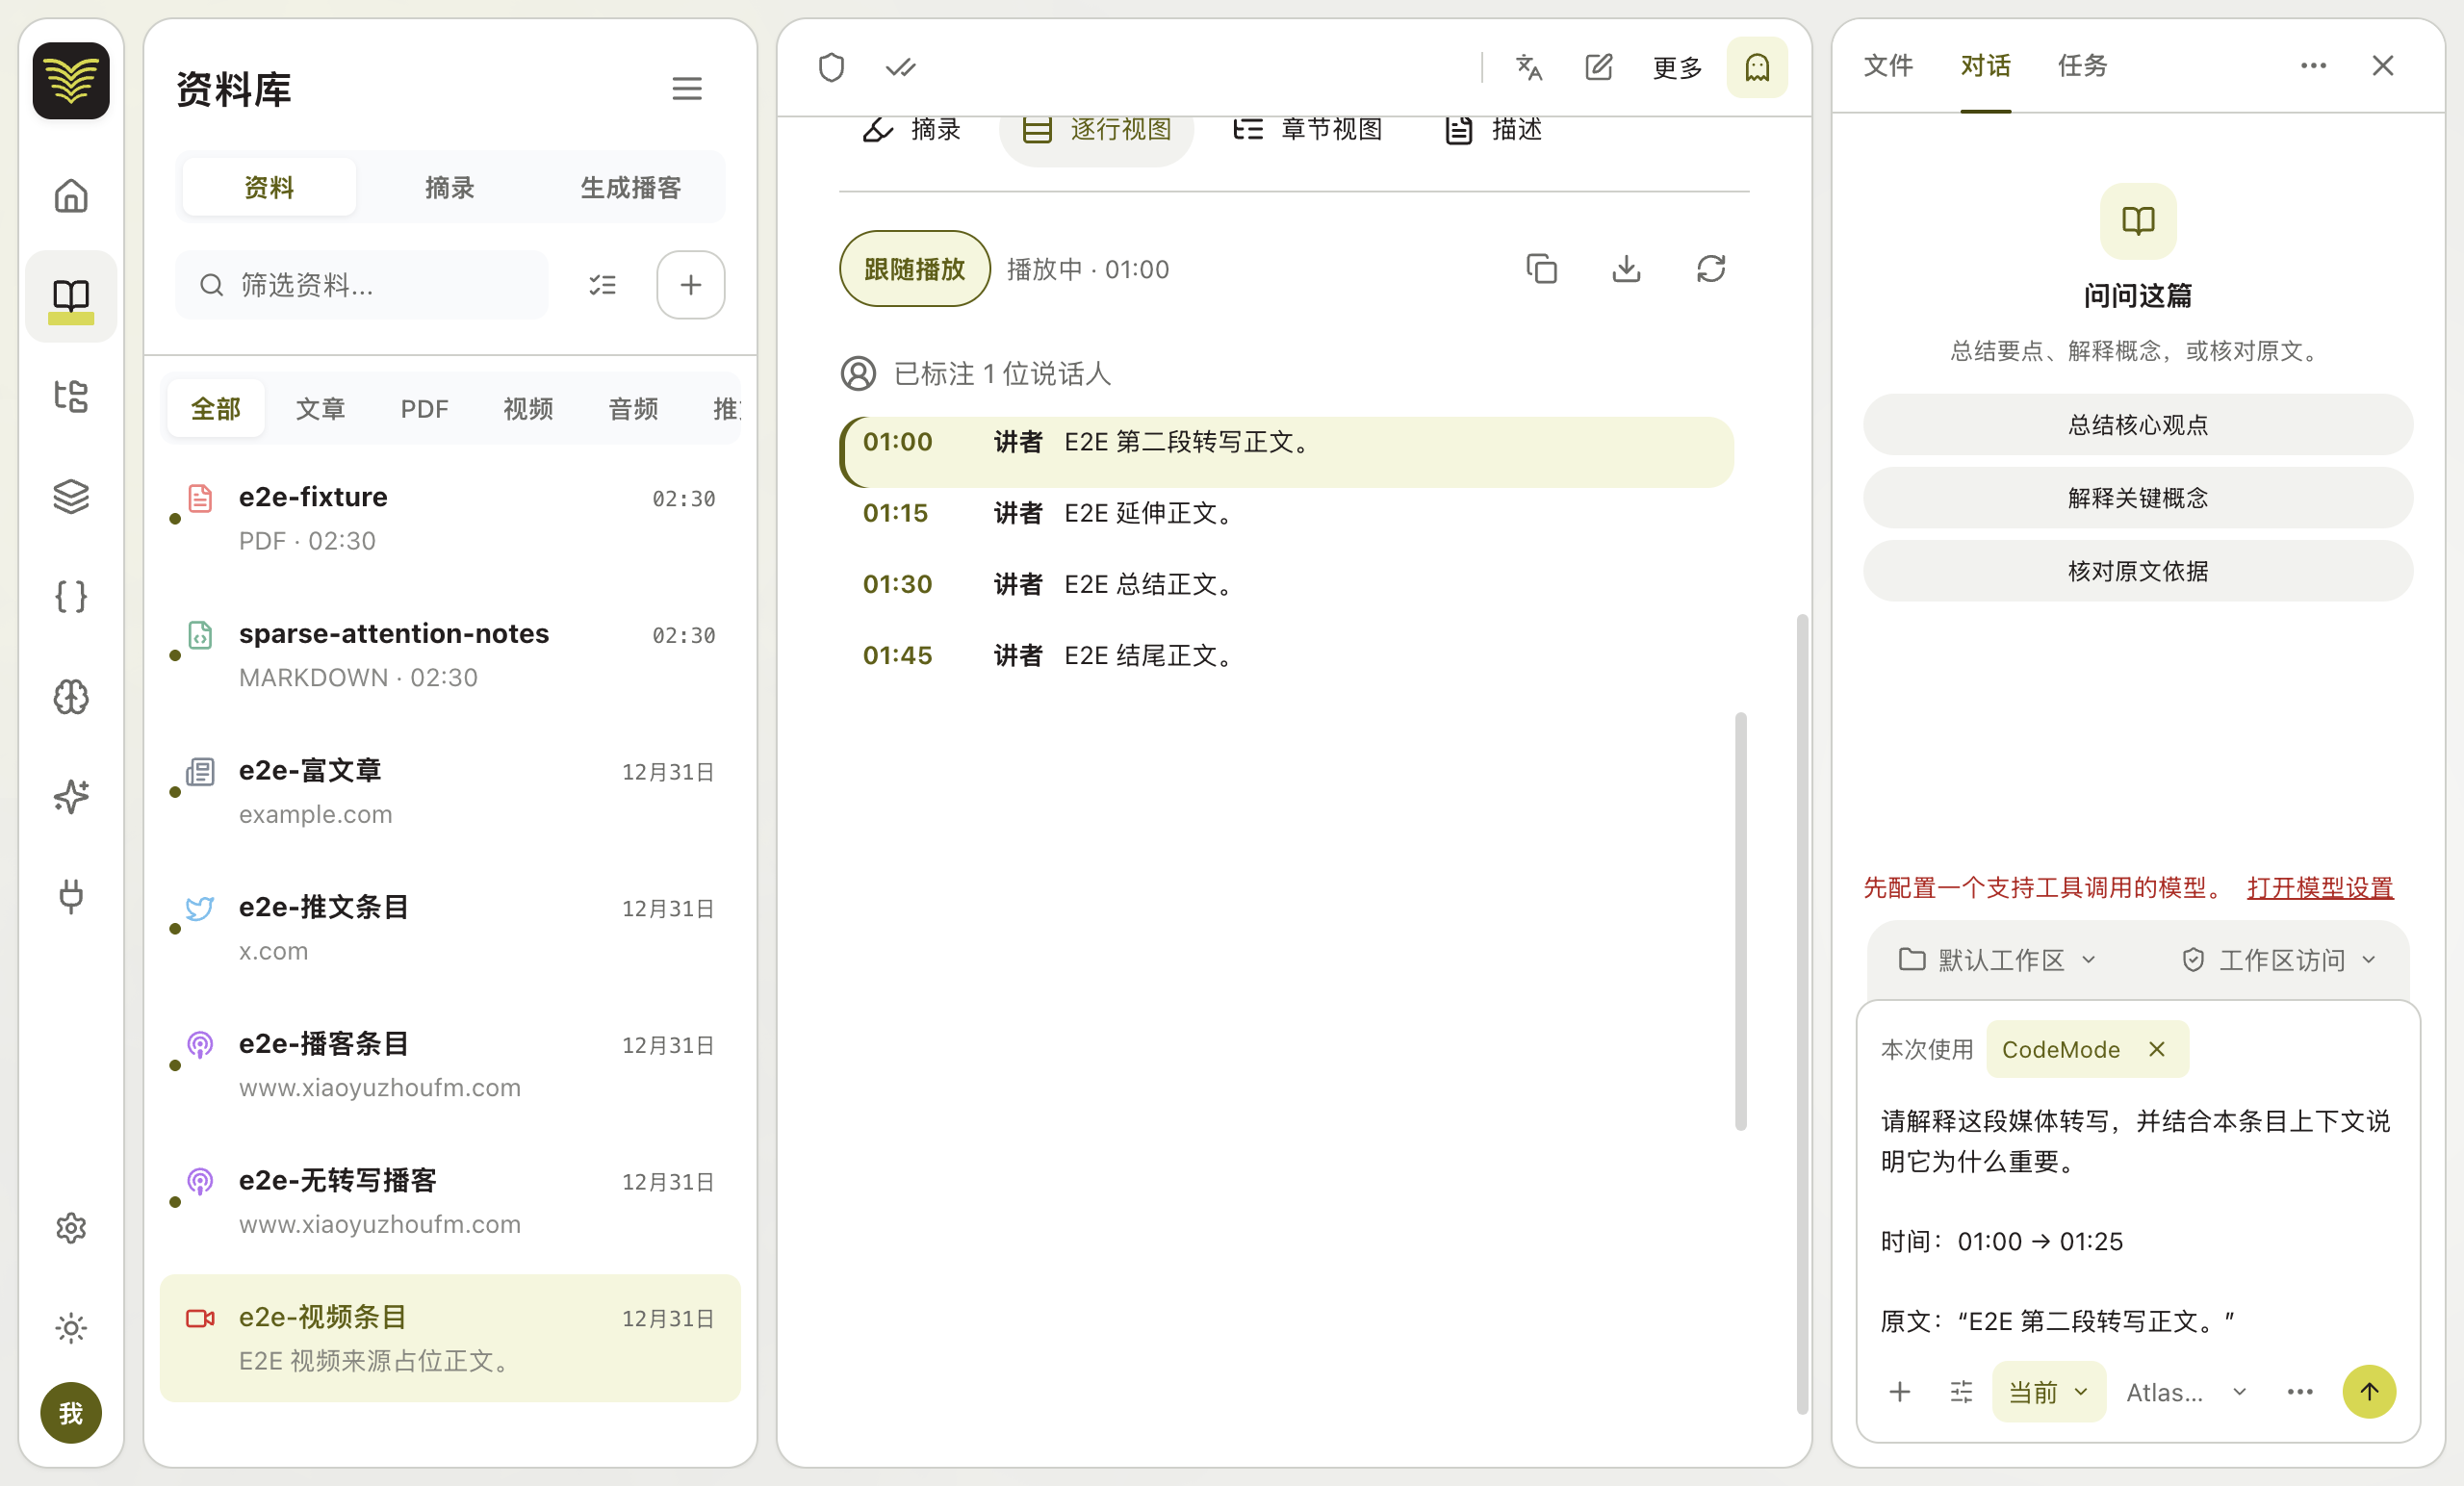Open the home icon in sidebar
Viewport: 2464px width, 1486px height.
tap(71, 196)
